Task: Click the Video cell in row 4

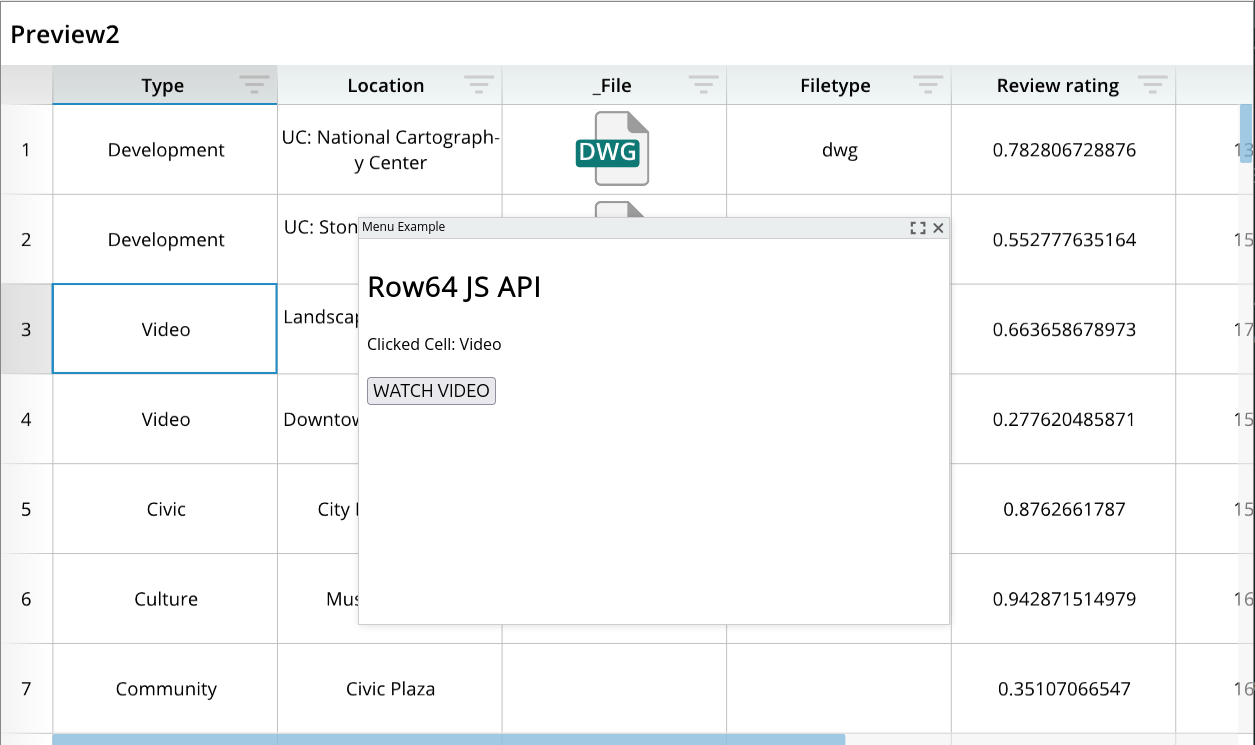Action: click(165, 419)
